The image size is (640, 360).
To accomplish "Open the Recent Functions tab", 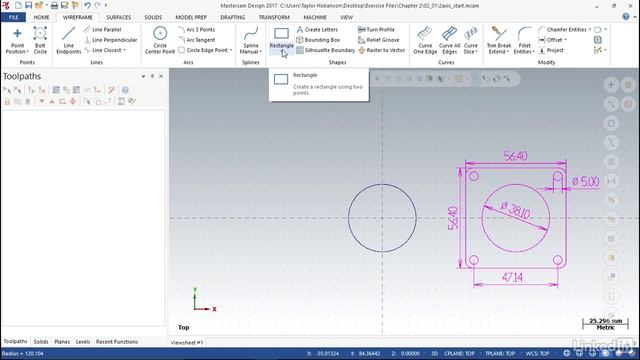I will (117, 342).
